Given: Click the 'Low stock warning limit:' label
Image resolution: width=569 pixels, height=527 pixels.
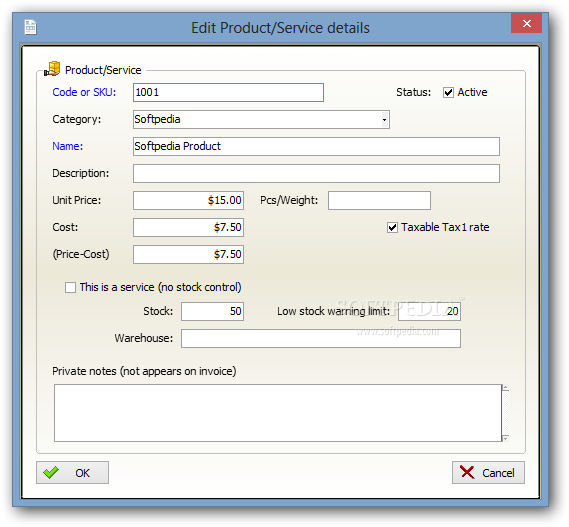Looking at the screenshot, I should coord(333,311).
